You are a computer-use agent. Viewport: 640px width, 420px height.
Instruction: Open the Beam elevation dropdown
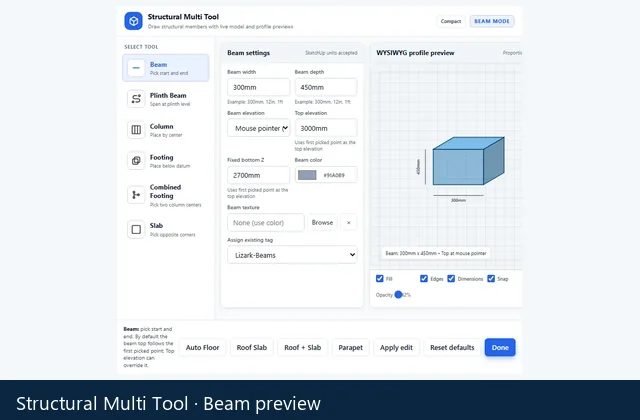click(x=258, y=128)
